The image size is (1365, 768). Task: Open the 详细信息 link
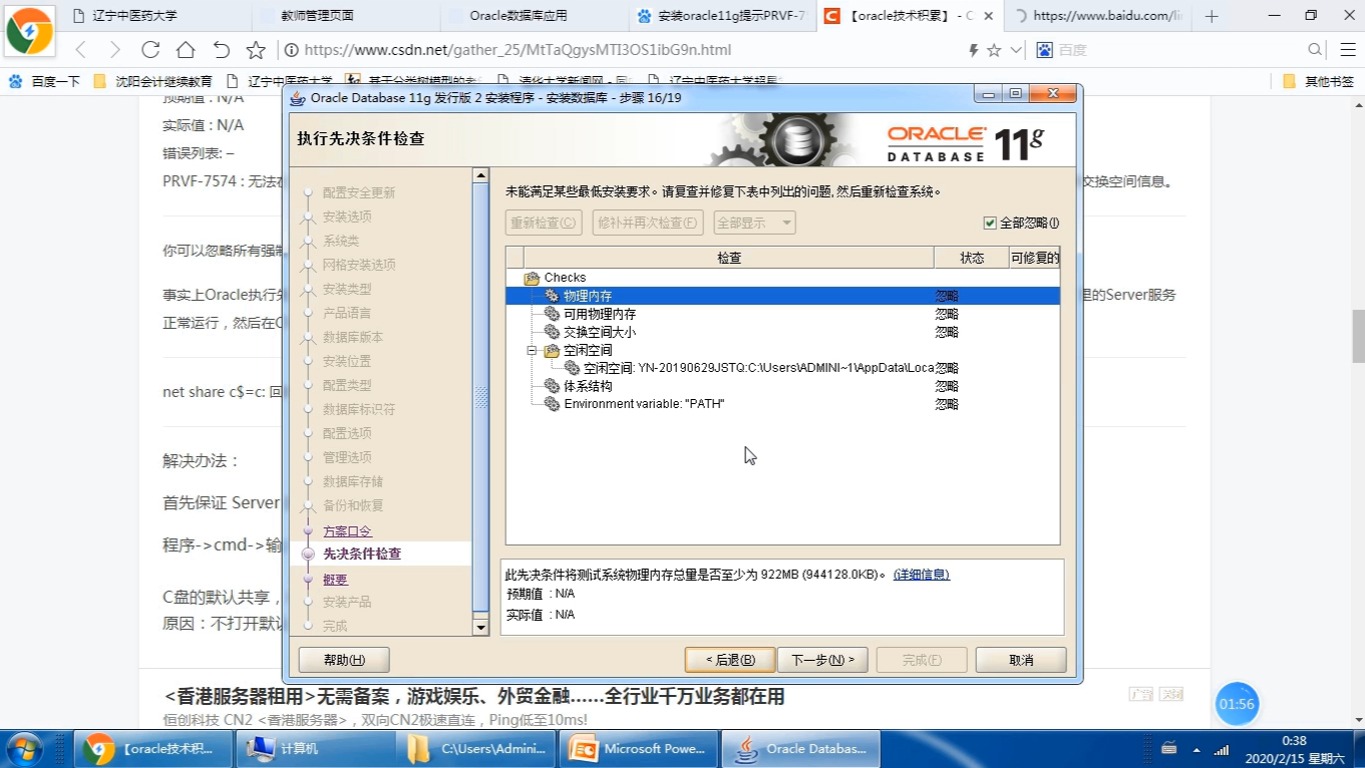pos(921,575)
